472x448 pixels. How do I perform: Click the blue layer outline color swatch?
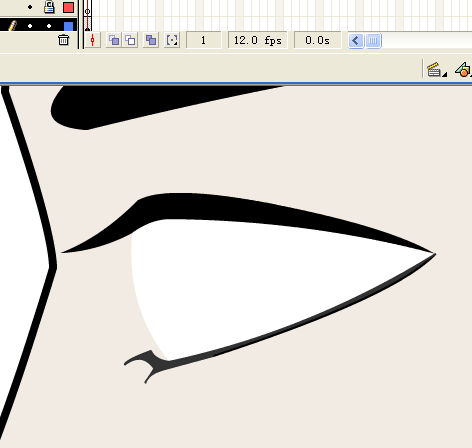pos(68,26)
